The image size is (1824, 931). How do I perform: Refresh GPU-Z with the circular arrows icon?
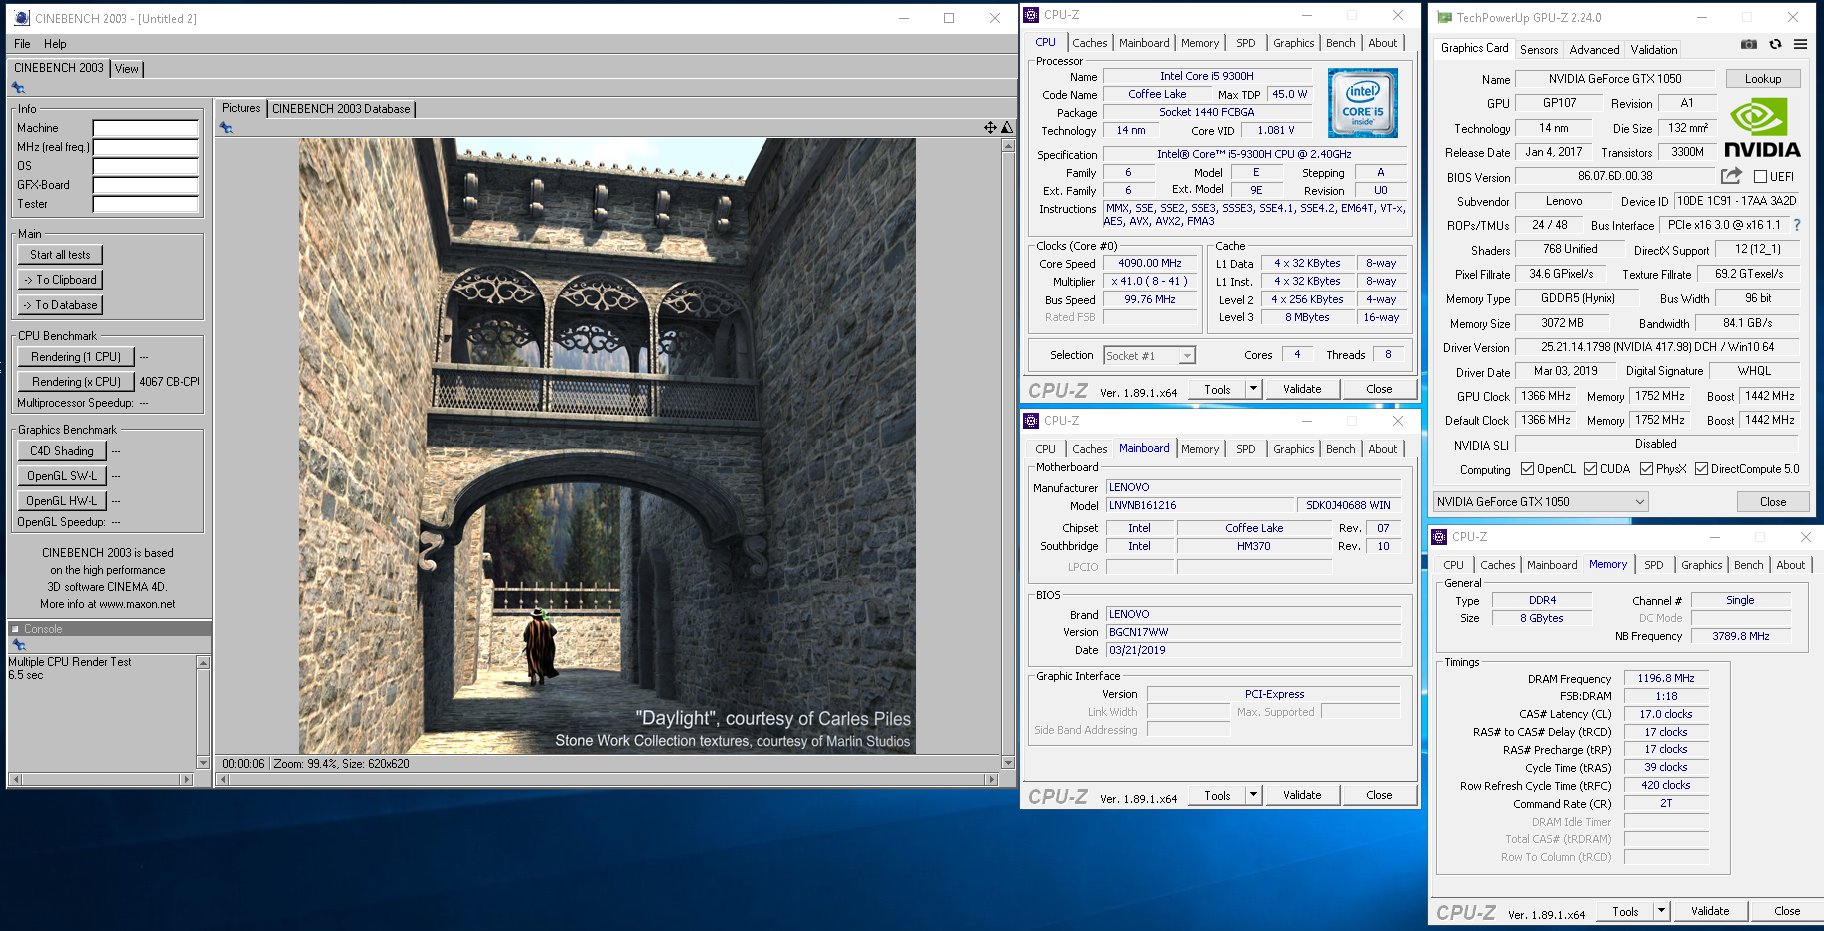pyautogui.click(x=1775, y=44)
